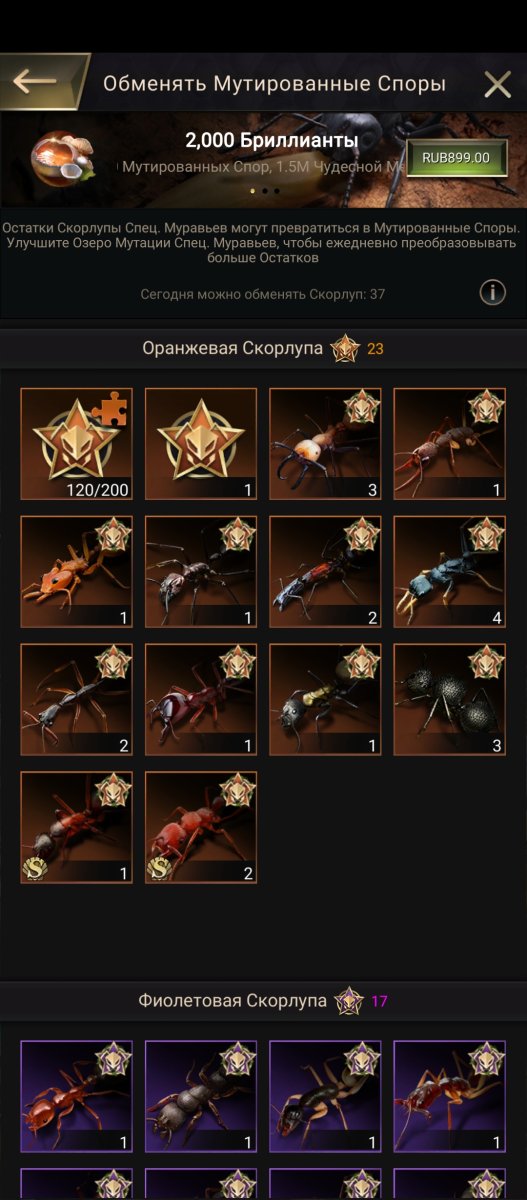Go back using the arrow button
This screenshot has width=527, height=1200.
[36, 82]
